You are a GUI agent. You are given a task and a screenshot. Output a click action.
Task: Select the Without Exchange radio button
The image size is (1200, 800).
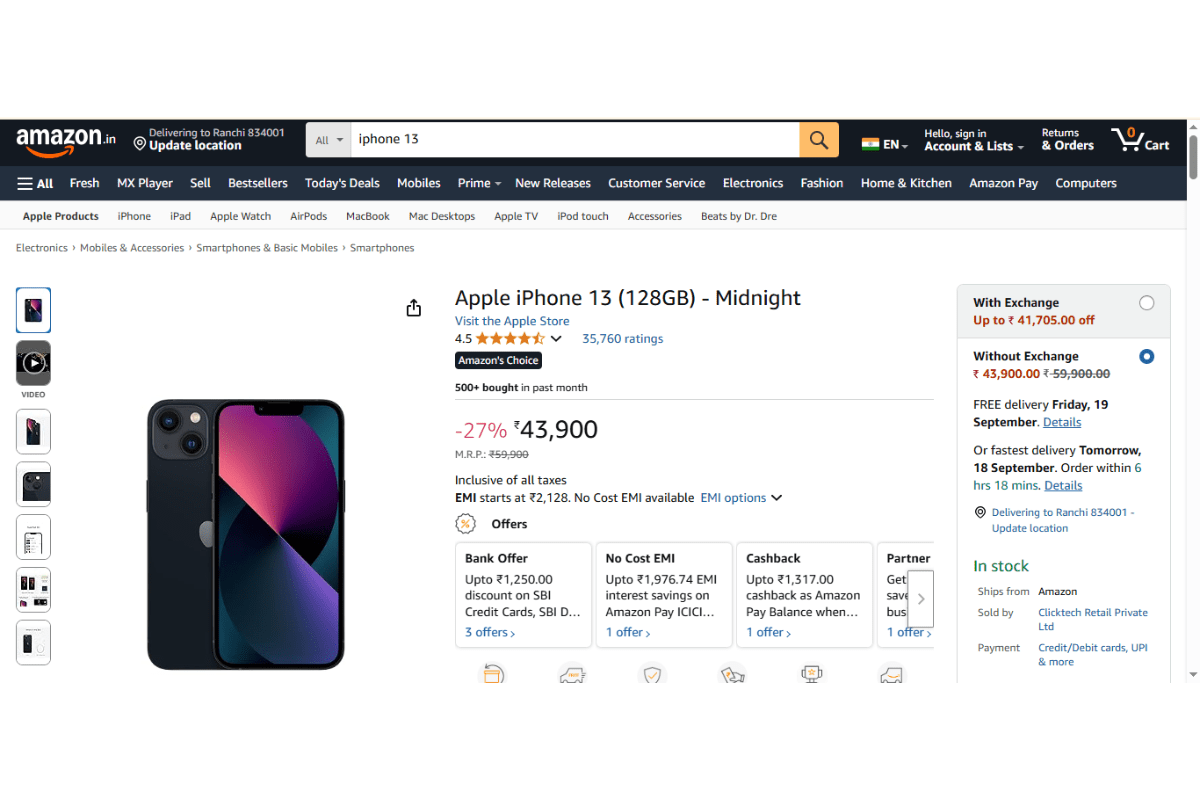[x=1146, y=356]
